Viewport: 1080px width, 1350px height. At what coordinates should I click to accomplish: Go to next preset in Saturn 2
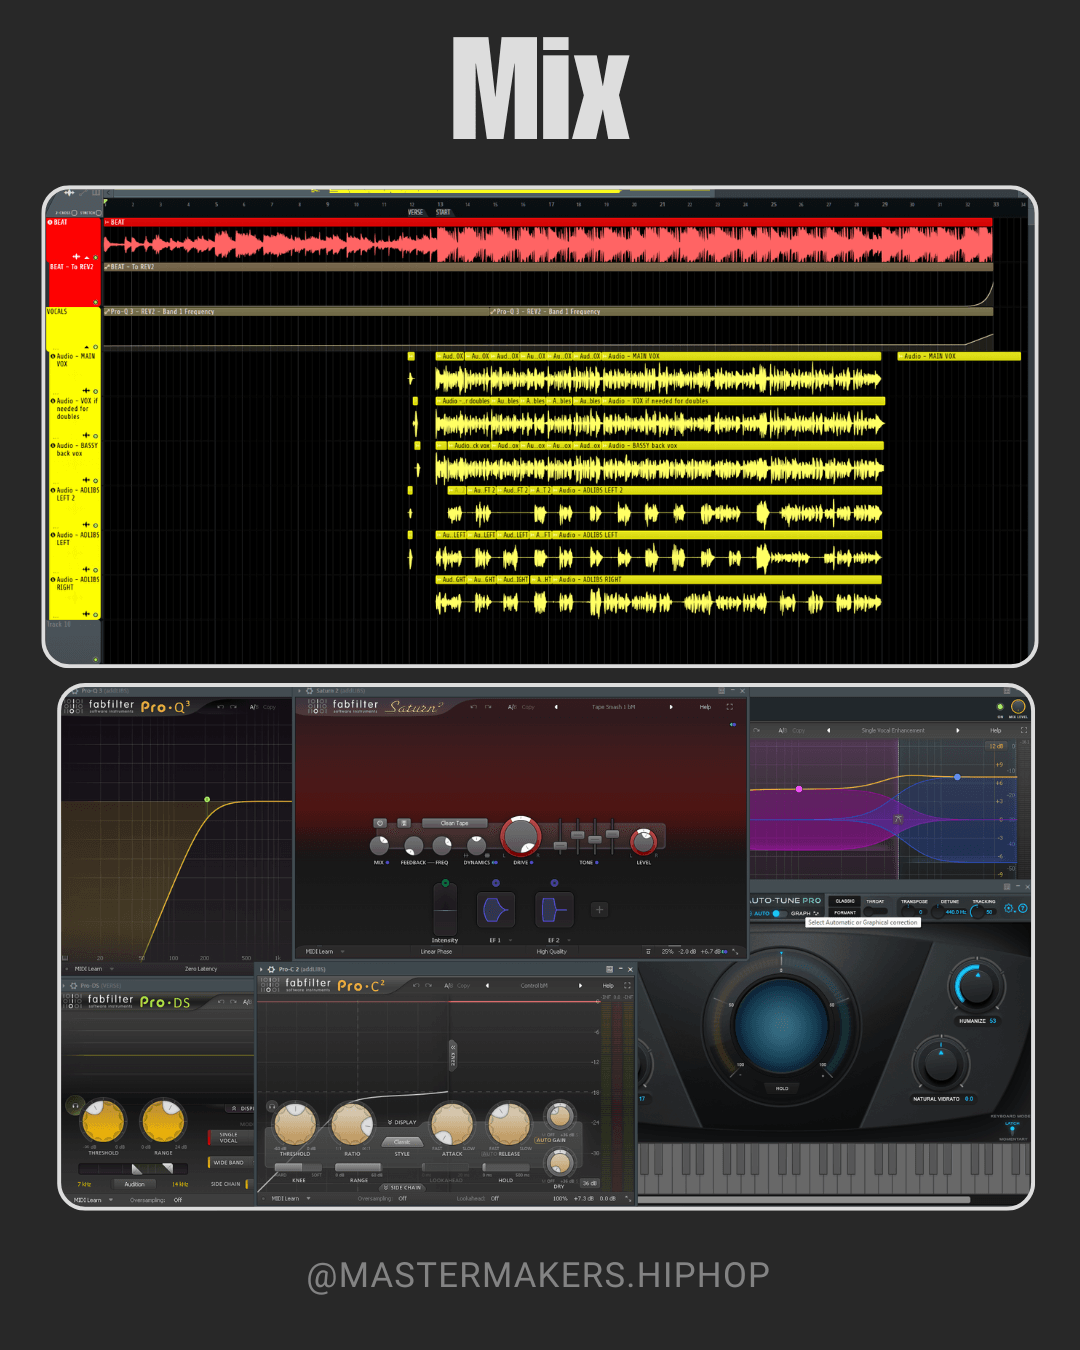click(x=671, y=707)
